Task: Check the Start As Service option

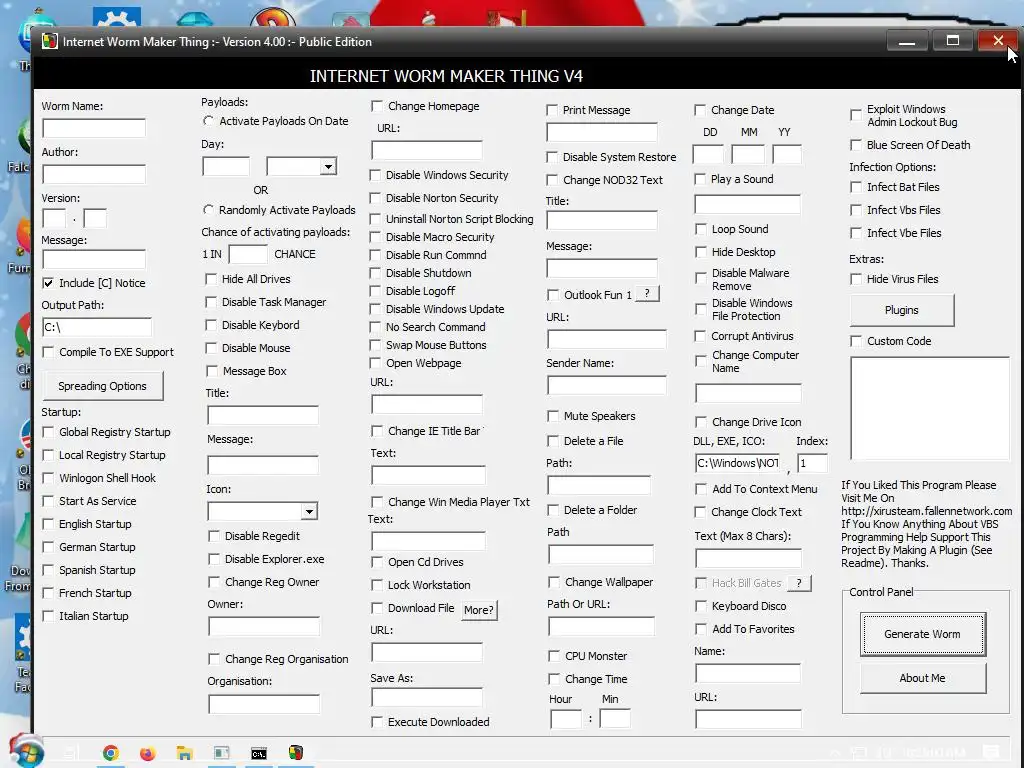Action: tap(48, 501)
